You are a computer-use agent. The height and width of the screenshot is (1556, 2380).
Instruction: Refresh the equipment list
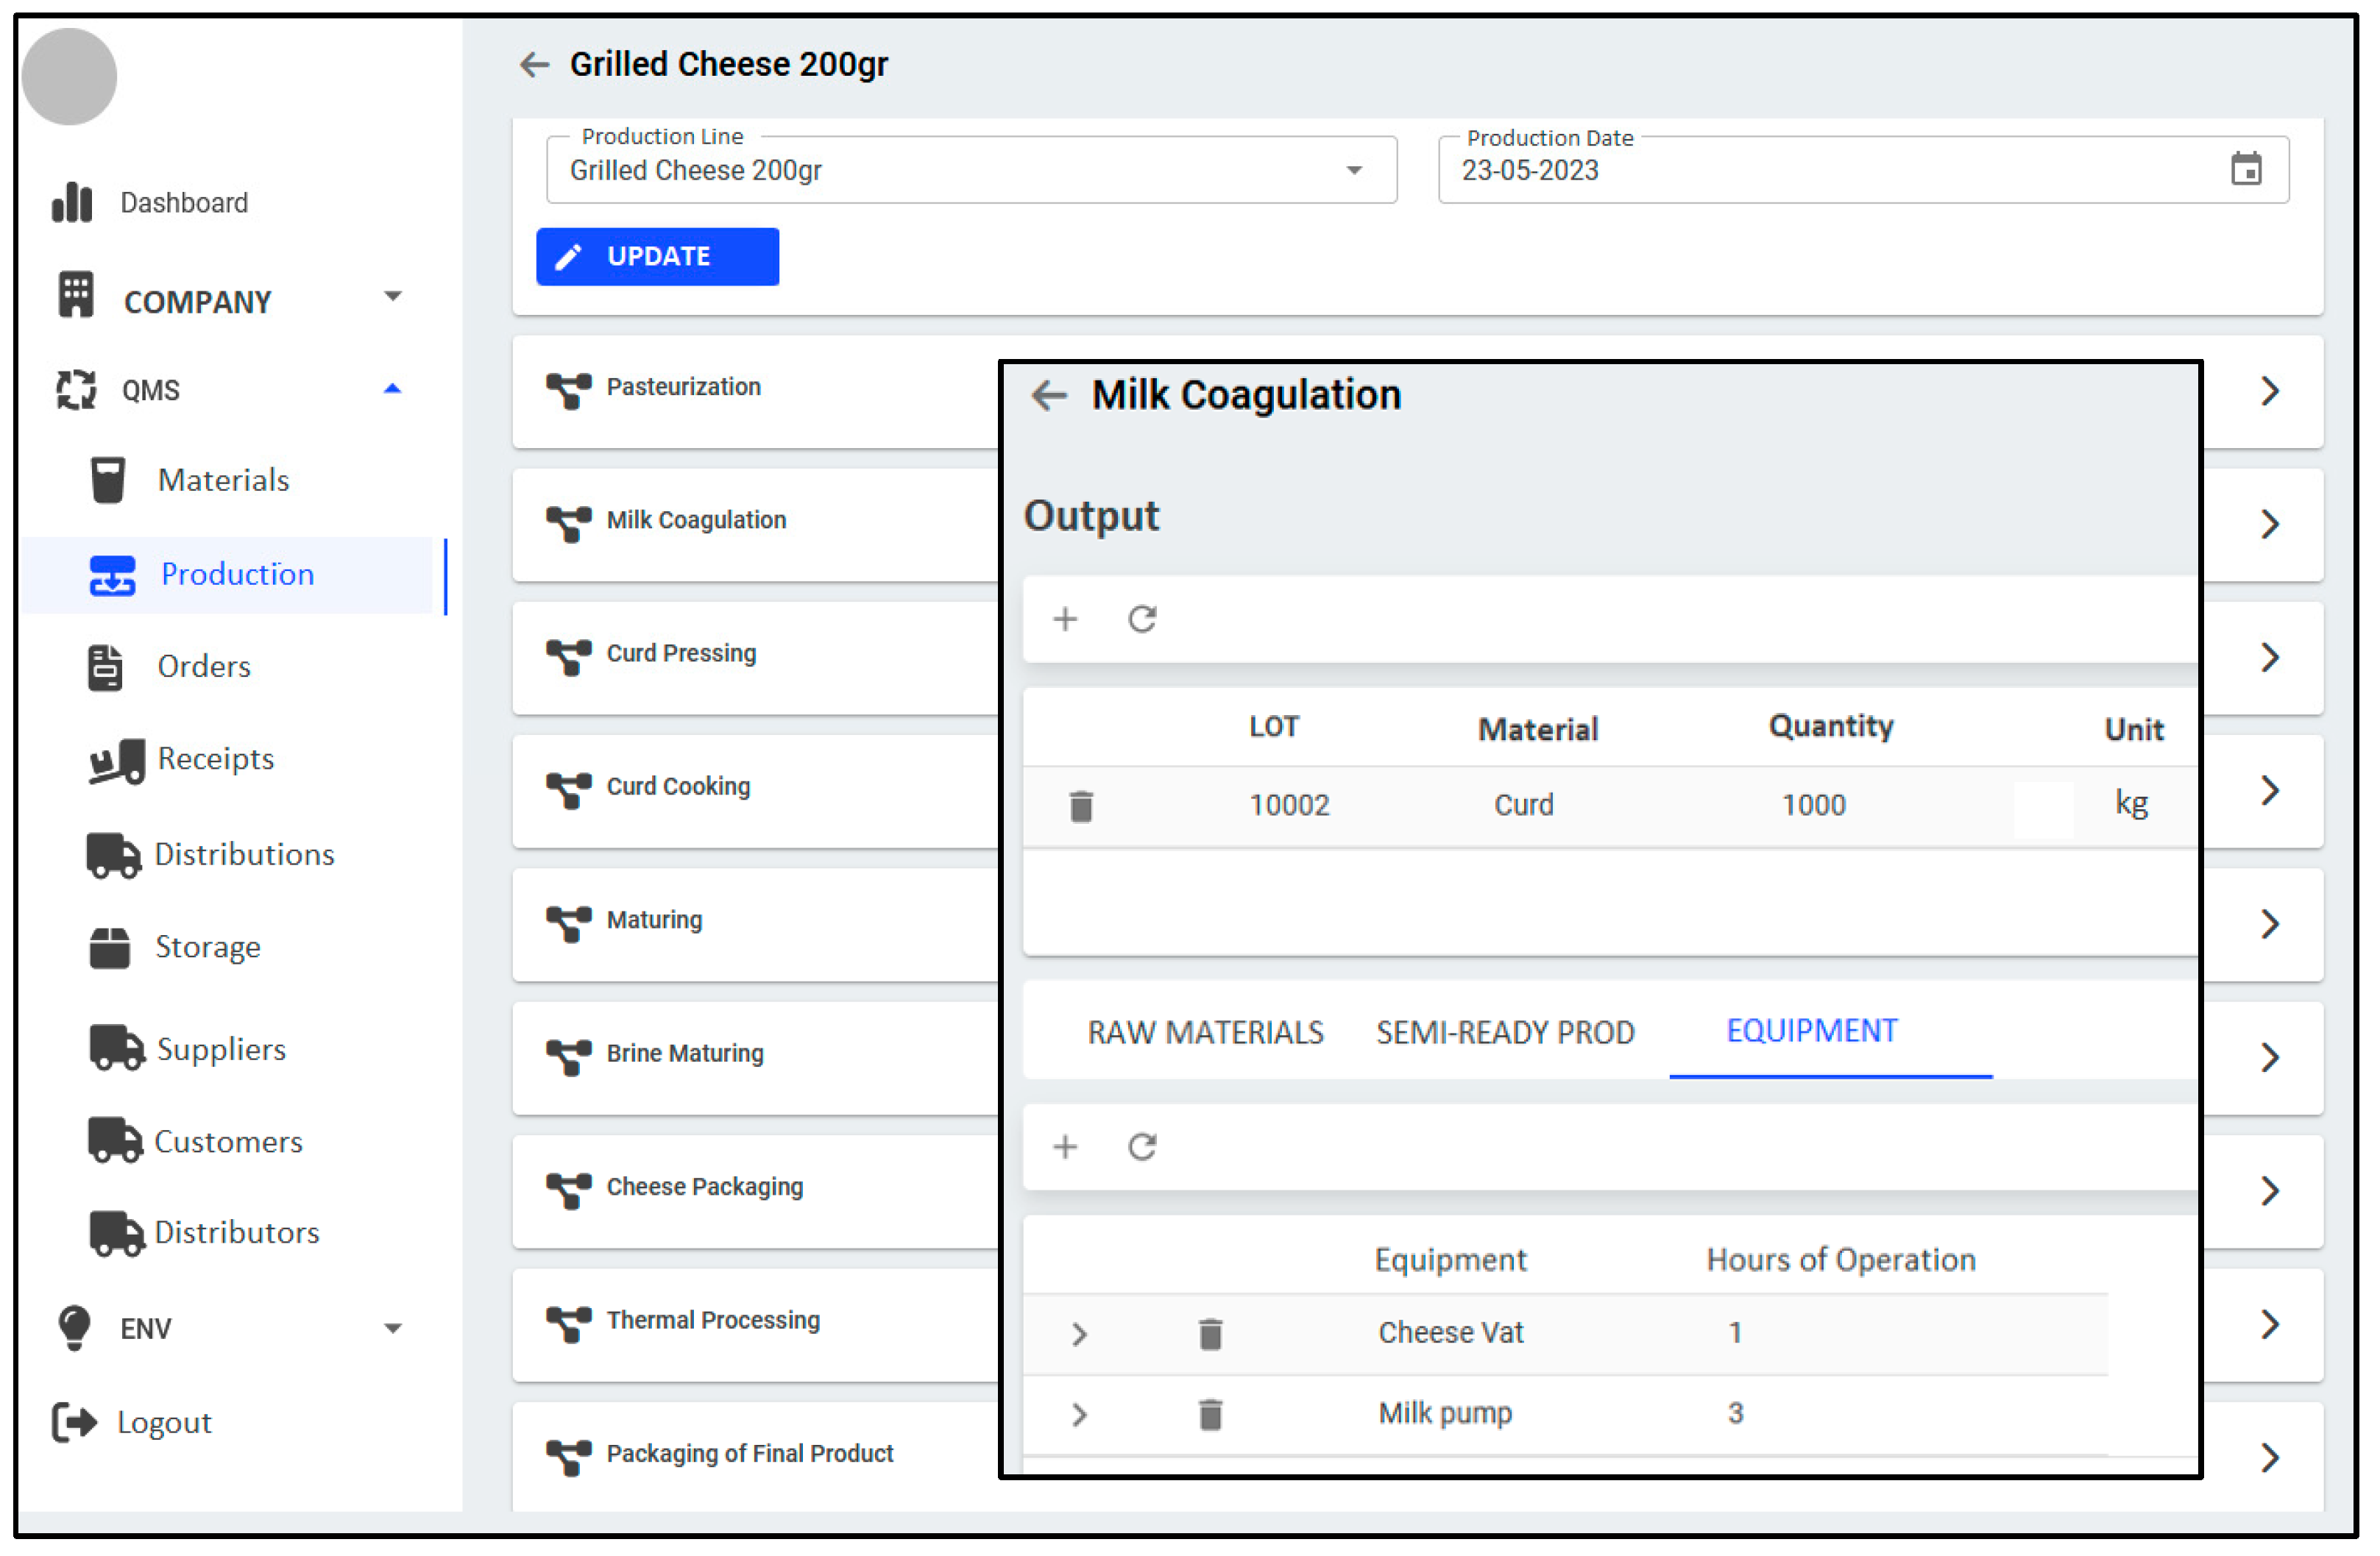click(1142, 1147)
